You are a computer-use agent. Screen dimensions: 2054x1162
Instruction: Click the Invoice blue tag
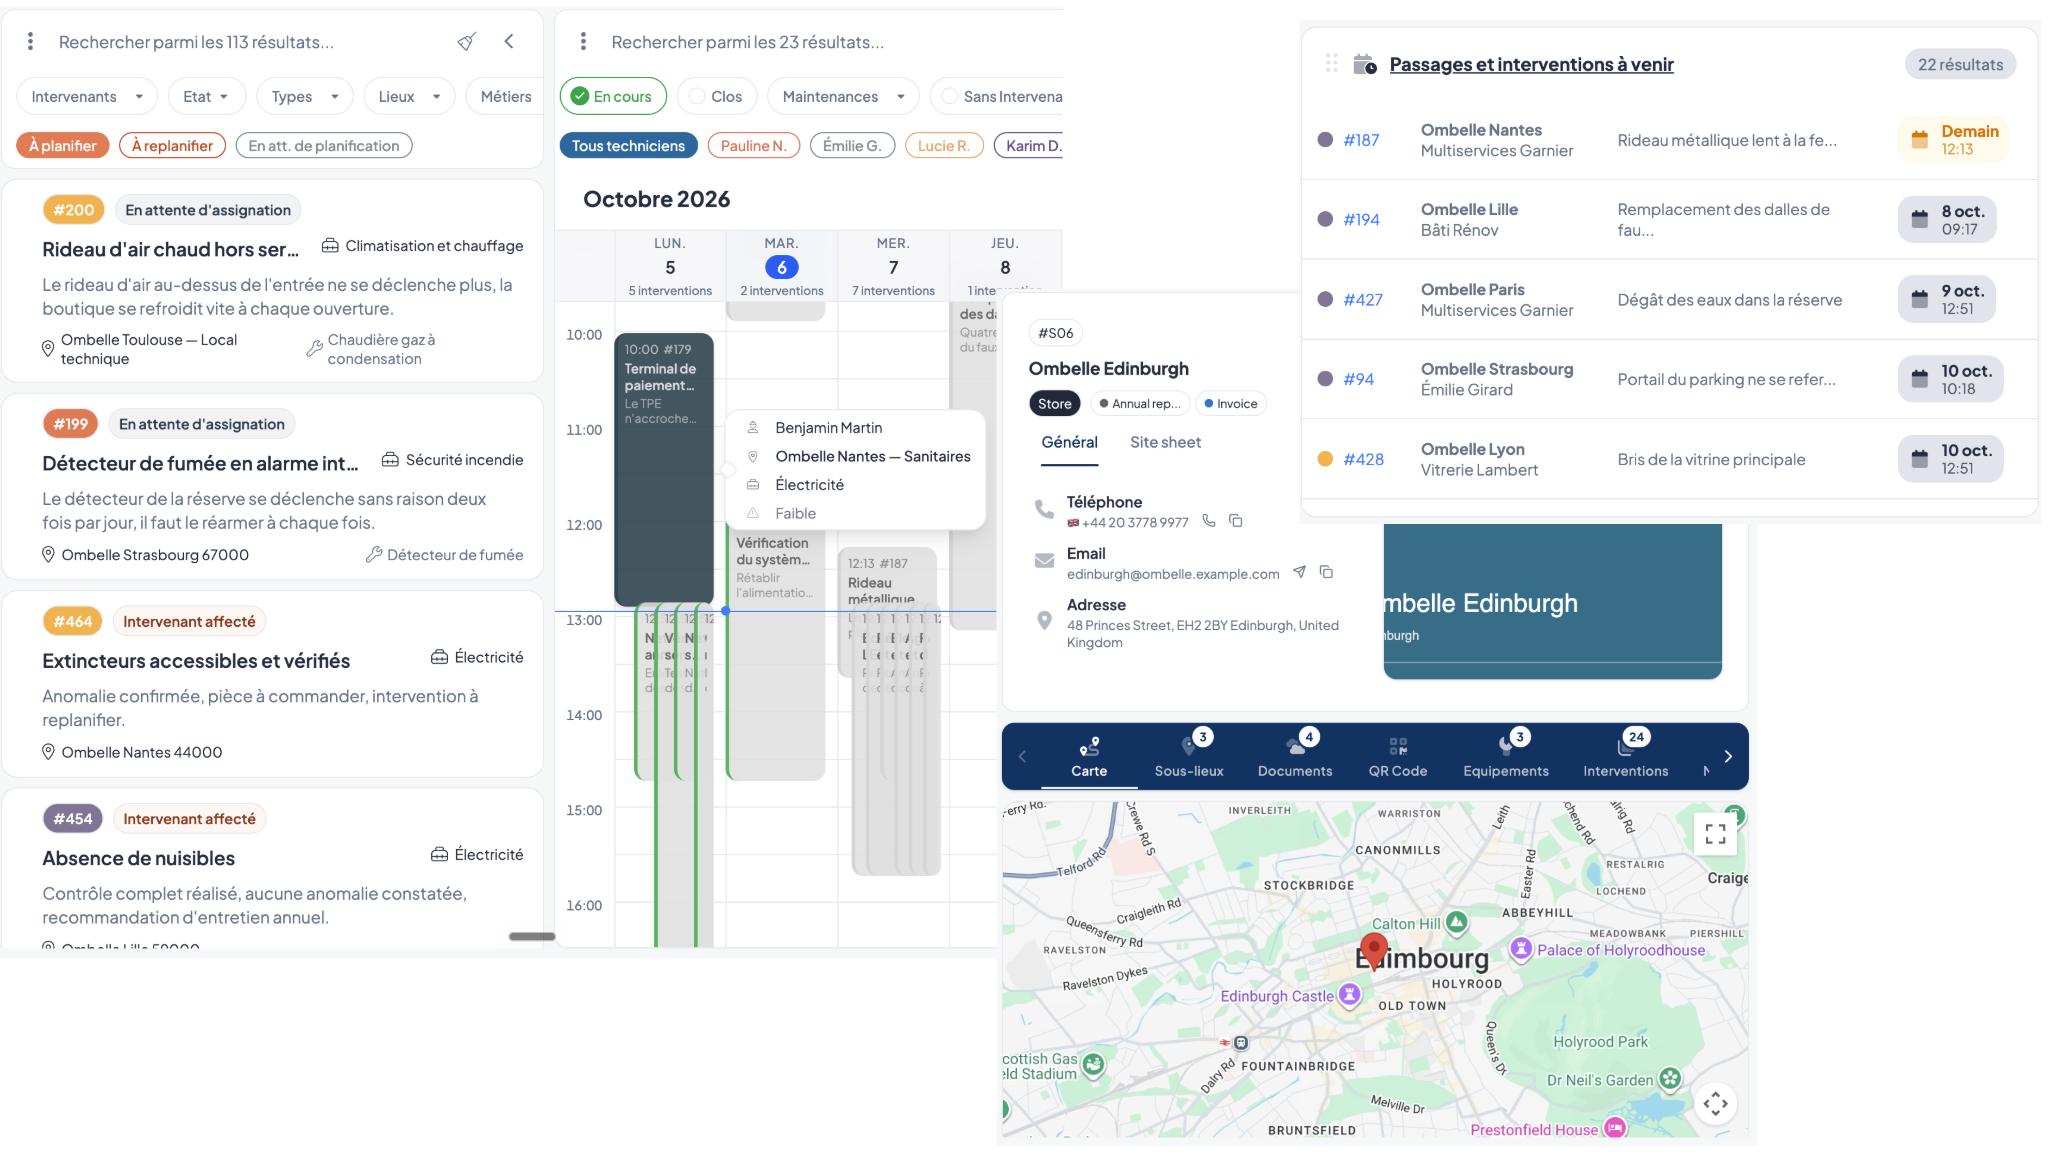(x=1230, y=404)
